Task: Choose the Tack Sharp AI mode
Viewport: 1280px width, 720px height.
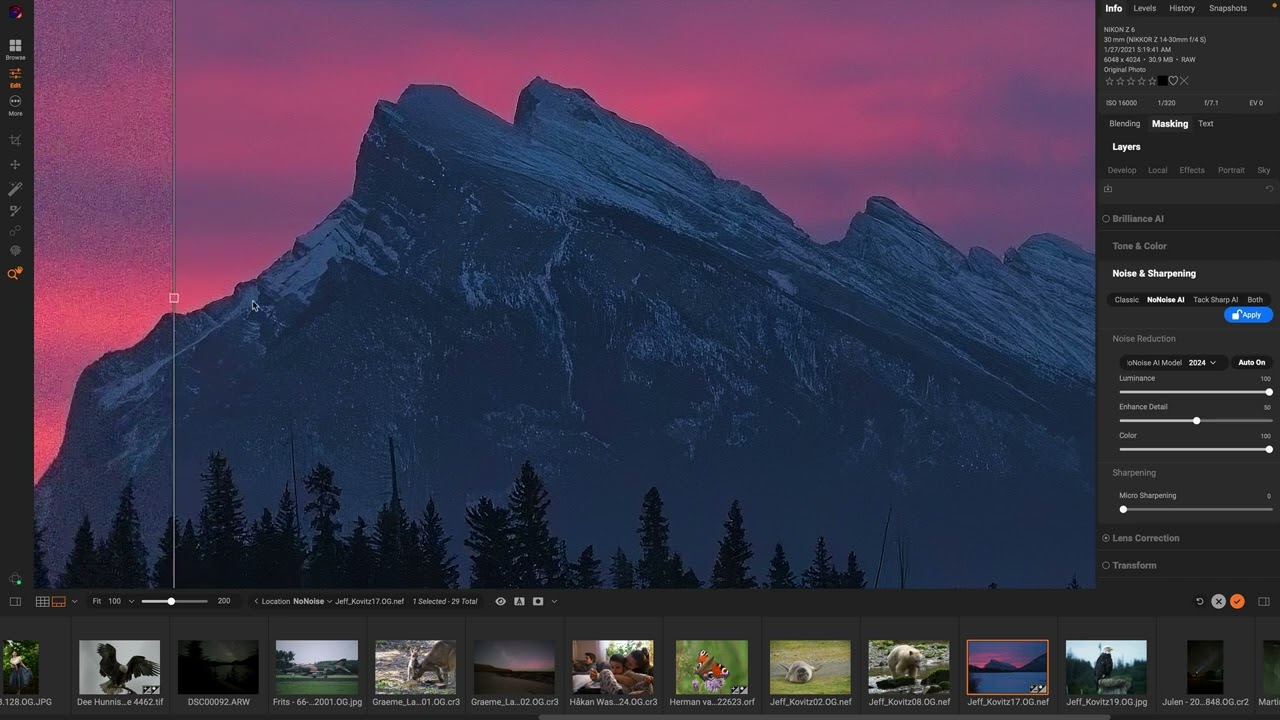Action: (1215, 300)
